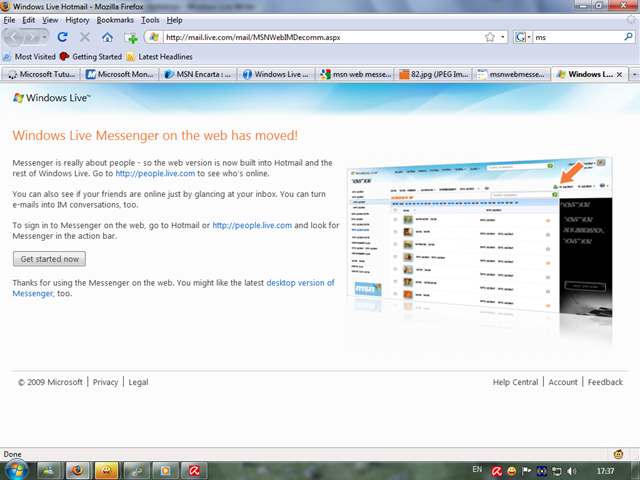The width and height of the screenshot is (640, 480).
Task: Click the Reload page icon
Action: tap(62, 37)
